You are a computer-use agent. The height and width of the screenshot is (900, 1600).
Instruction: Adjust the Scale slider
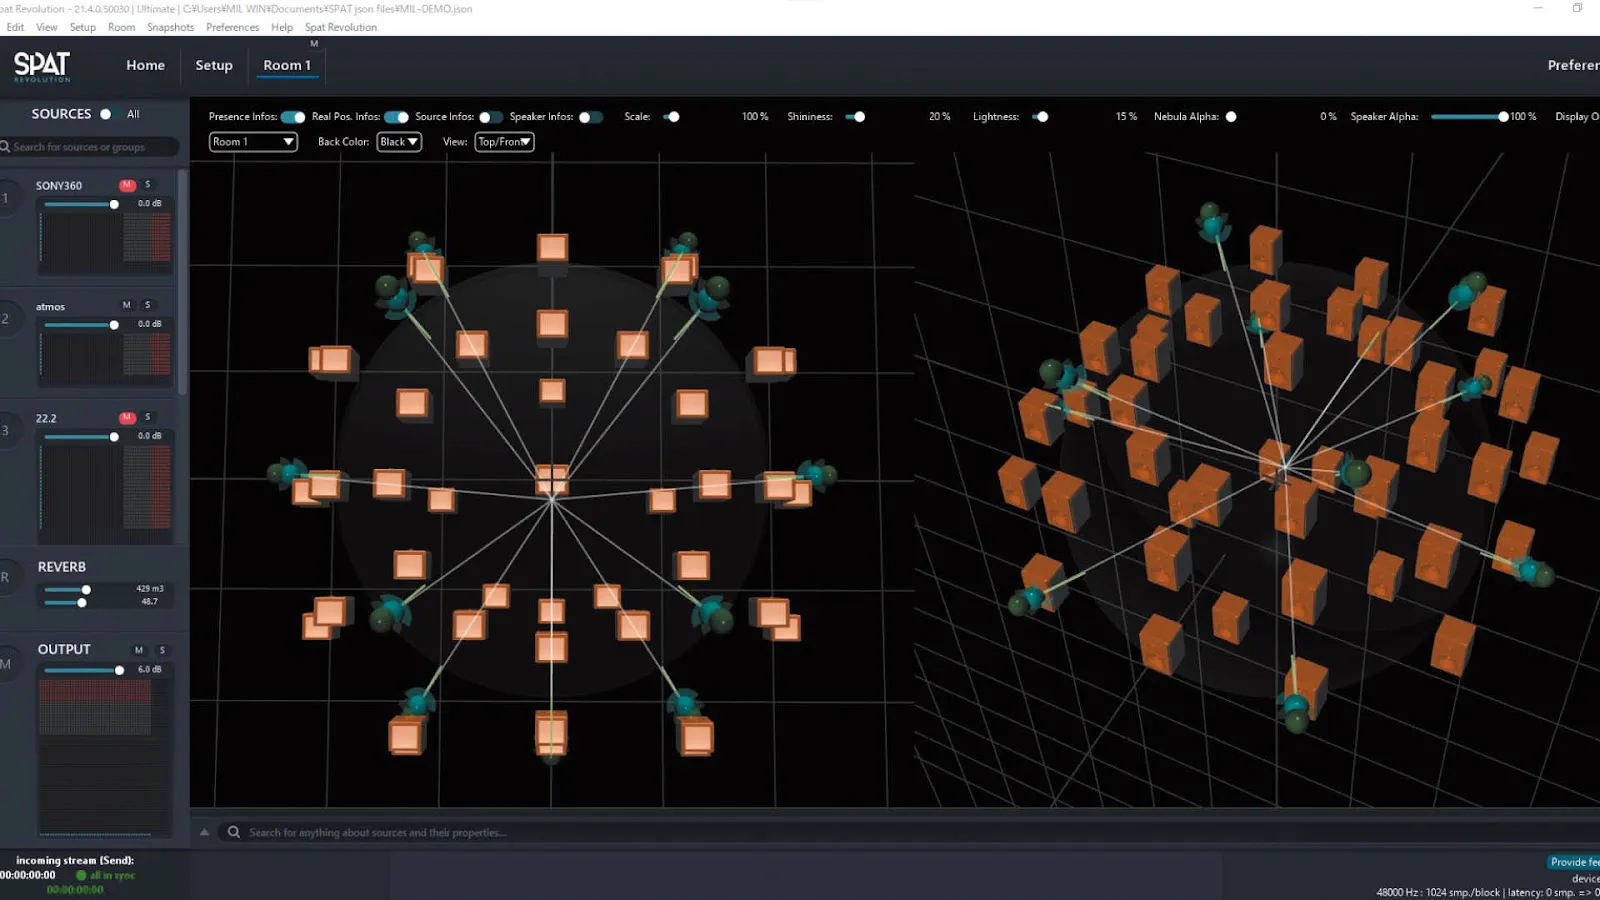tap(672, 117)
